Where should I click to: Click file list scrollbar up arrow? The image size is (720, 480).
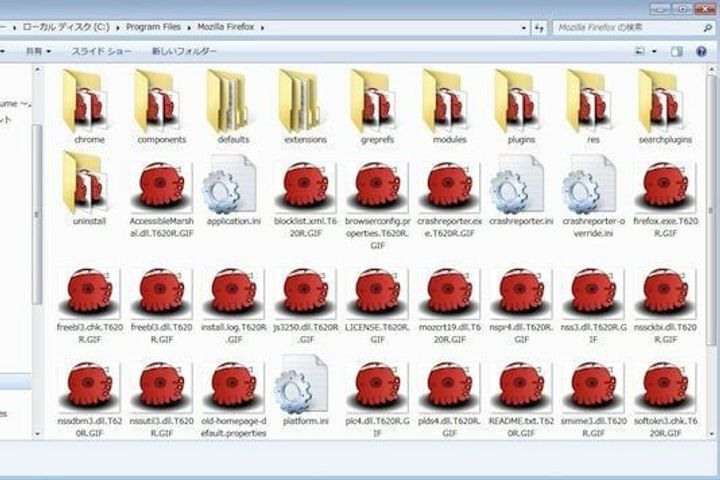712,69
